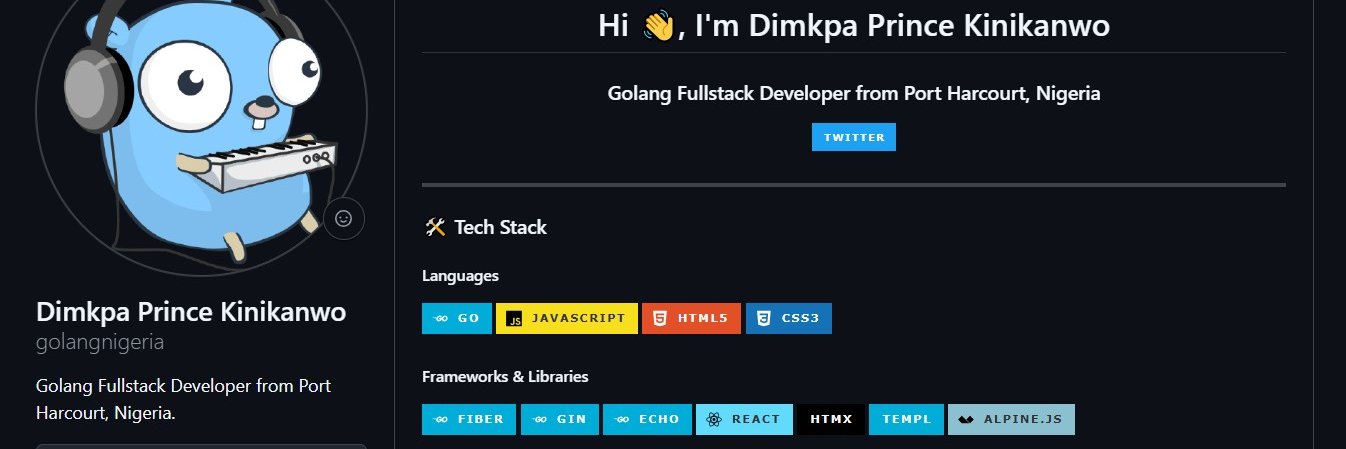Click the Frameworks & Libraries subheading
1346x449 pixels.
tap(505, 377)
